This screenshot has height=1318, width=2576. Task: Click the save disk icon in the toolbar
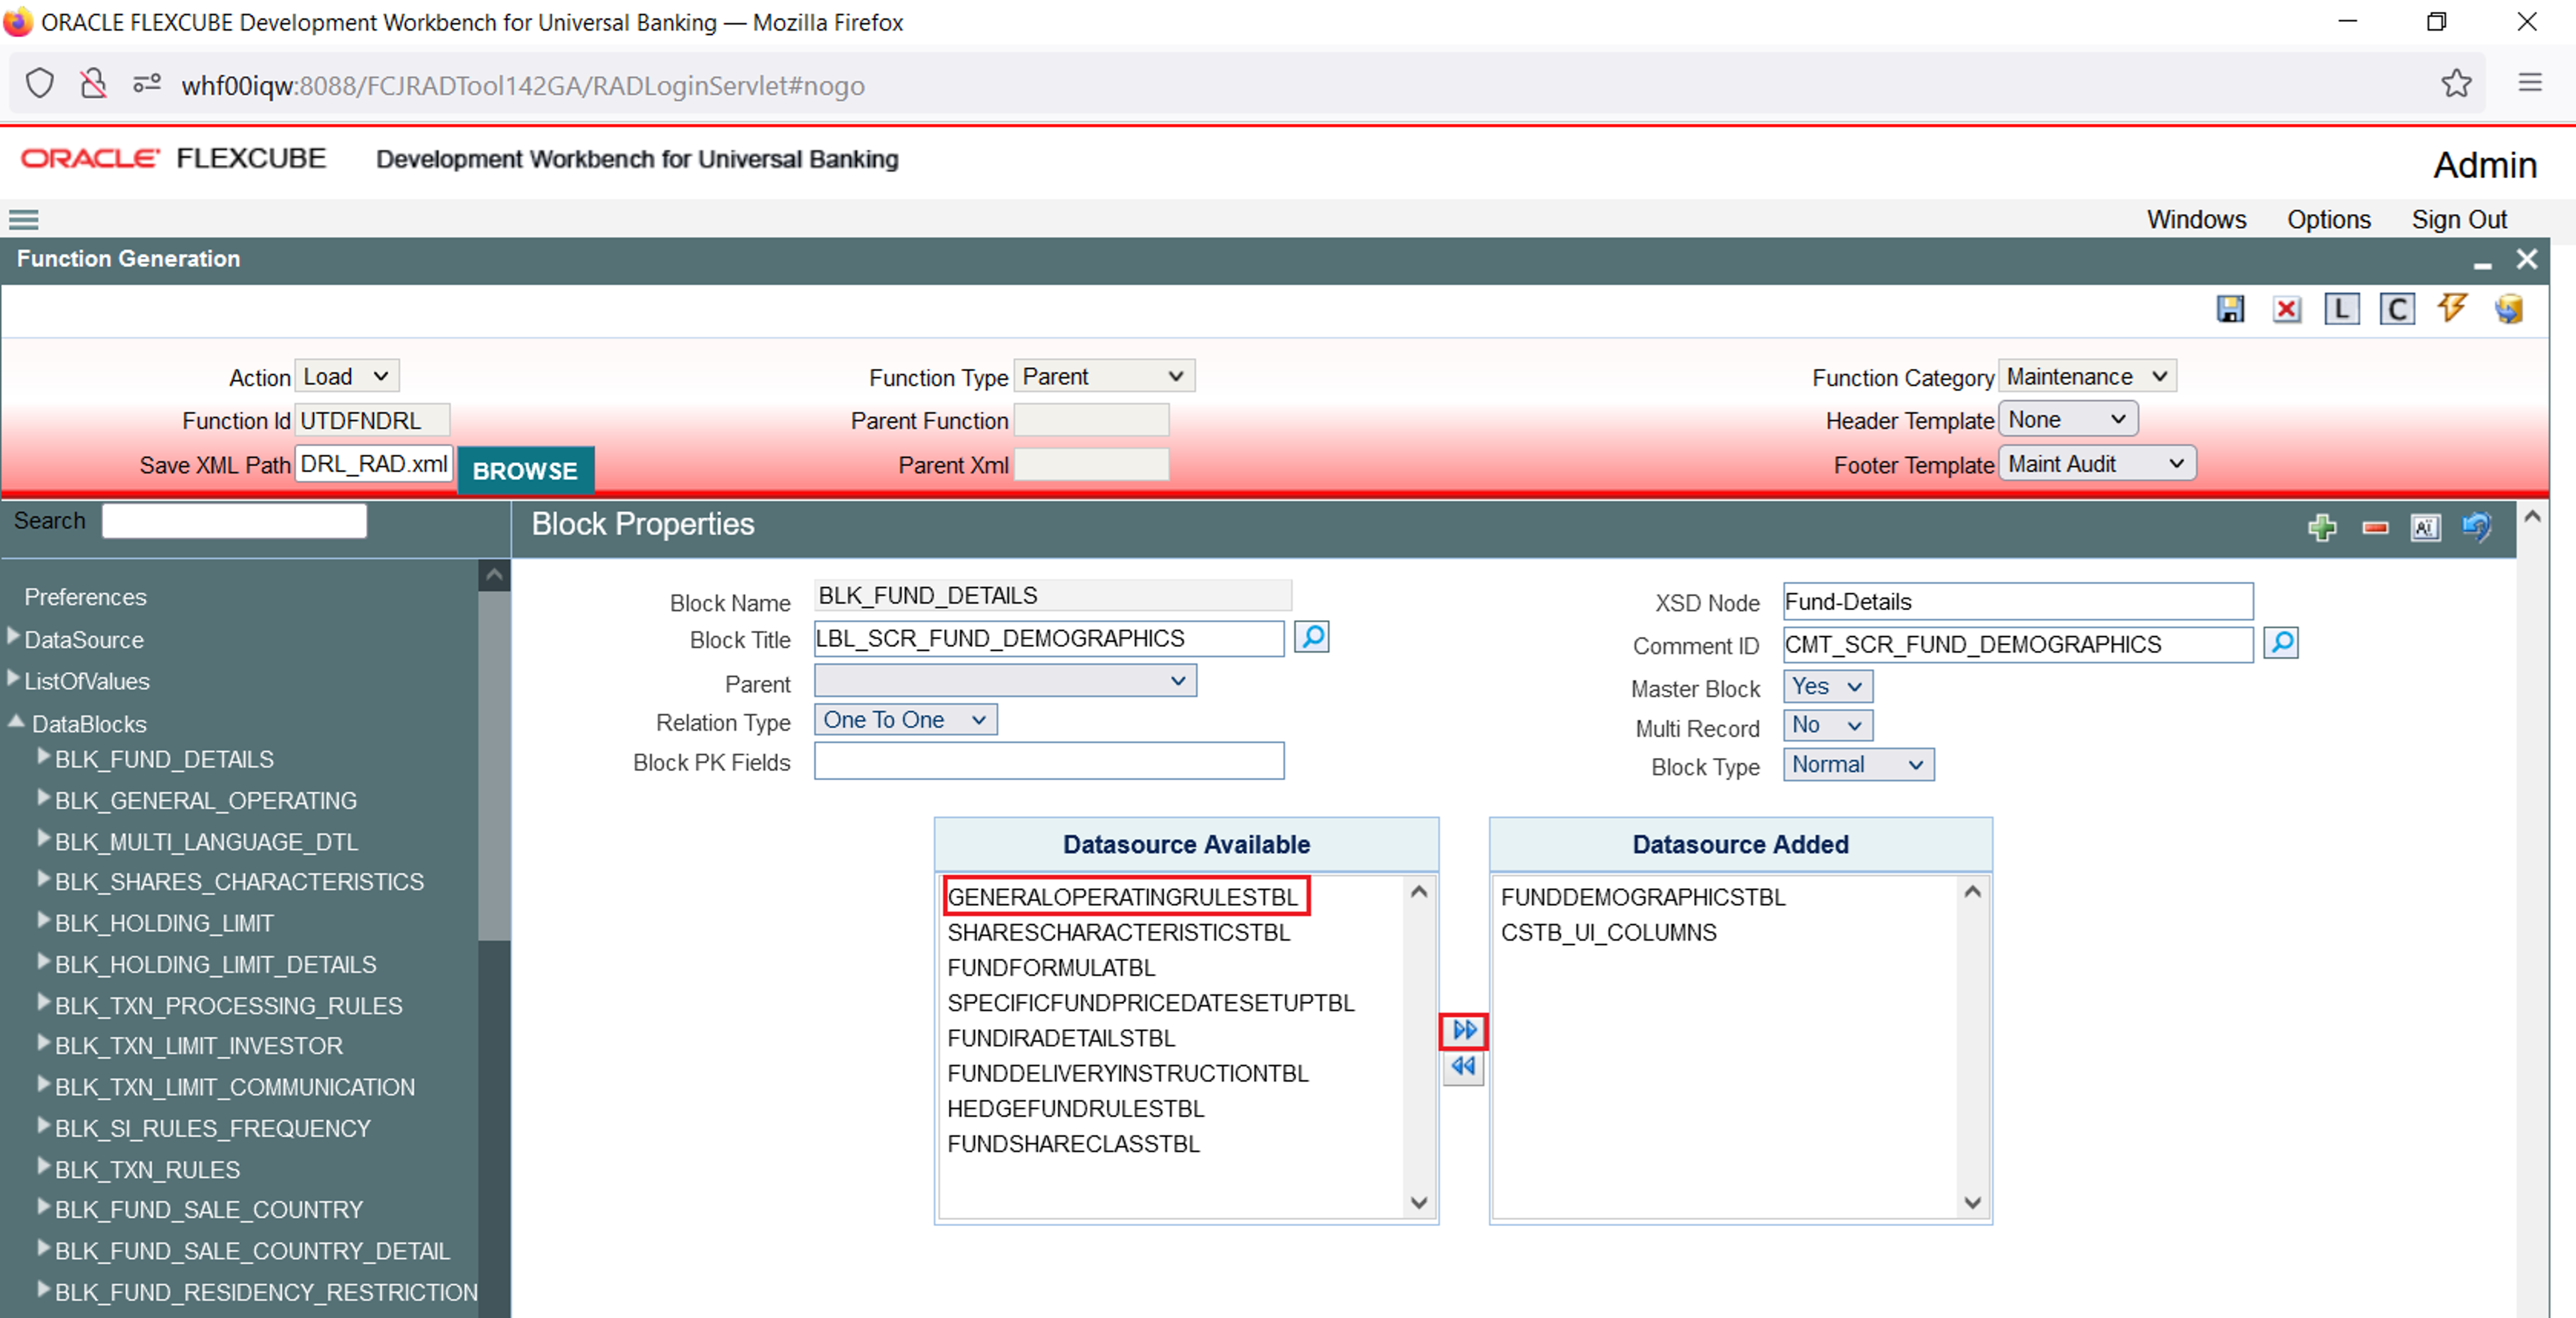[2230, 309]
